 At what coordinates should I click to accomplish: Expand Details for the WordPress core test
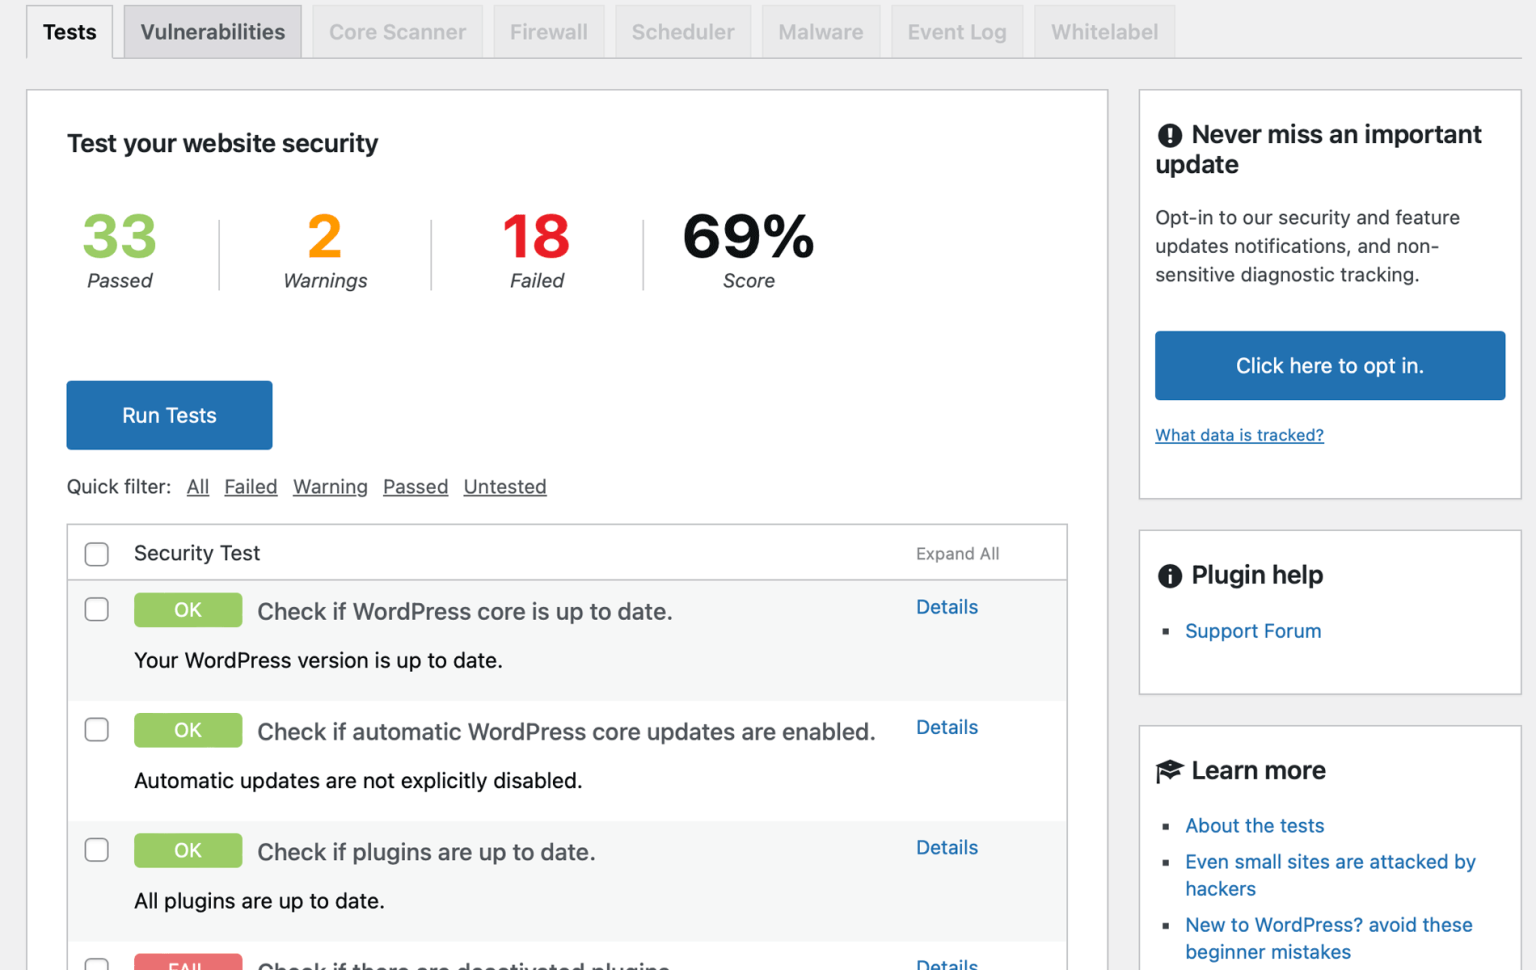[x=946, y=607]
